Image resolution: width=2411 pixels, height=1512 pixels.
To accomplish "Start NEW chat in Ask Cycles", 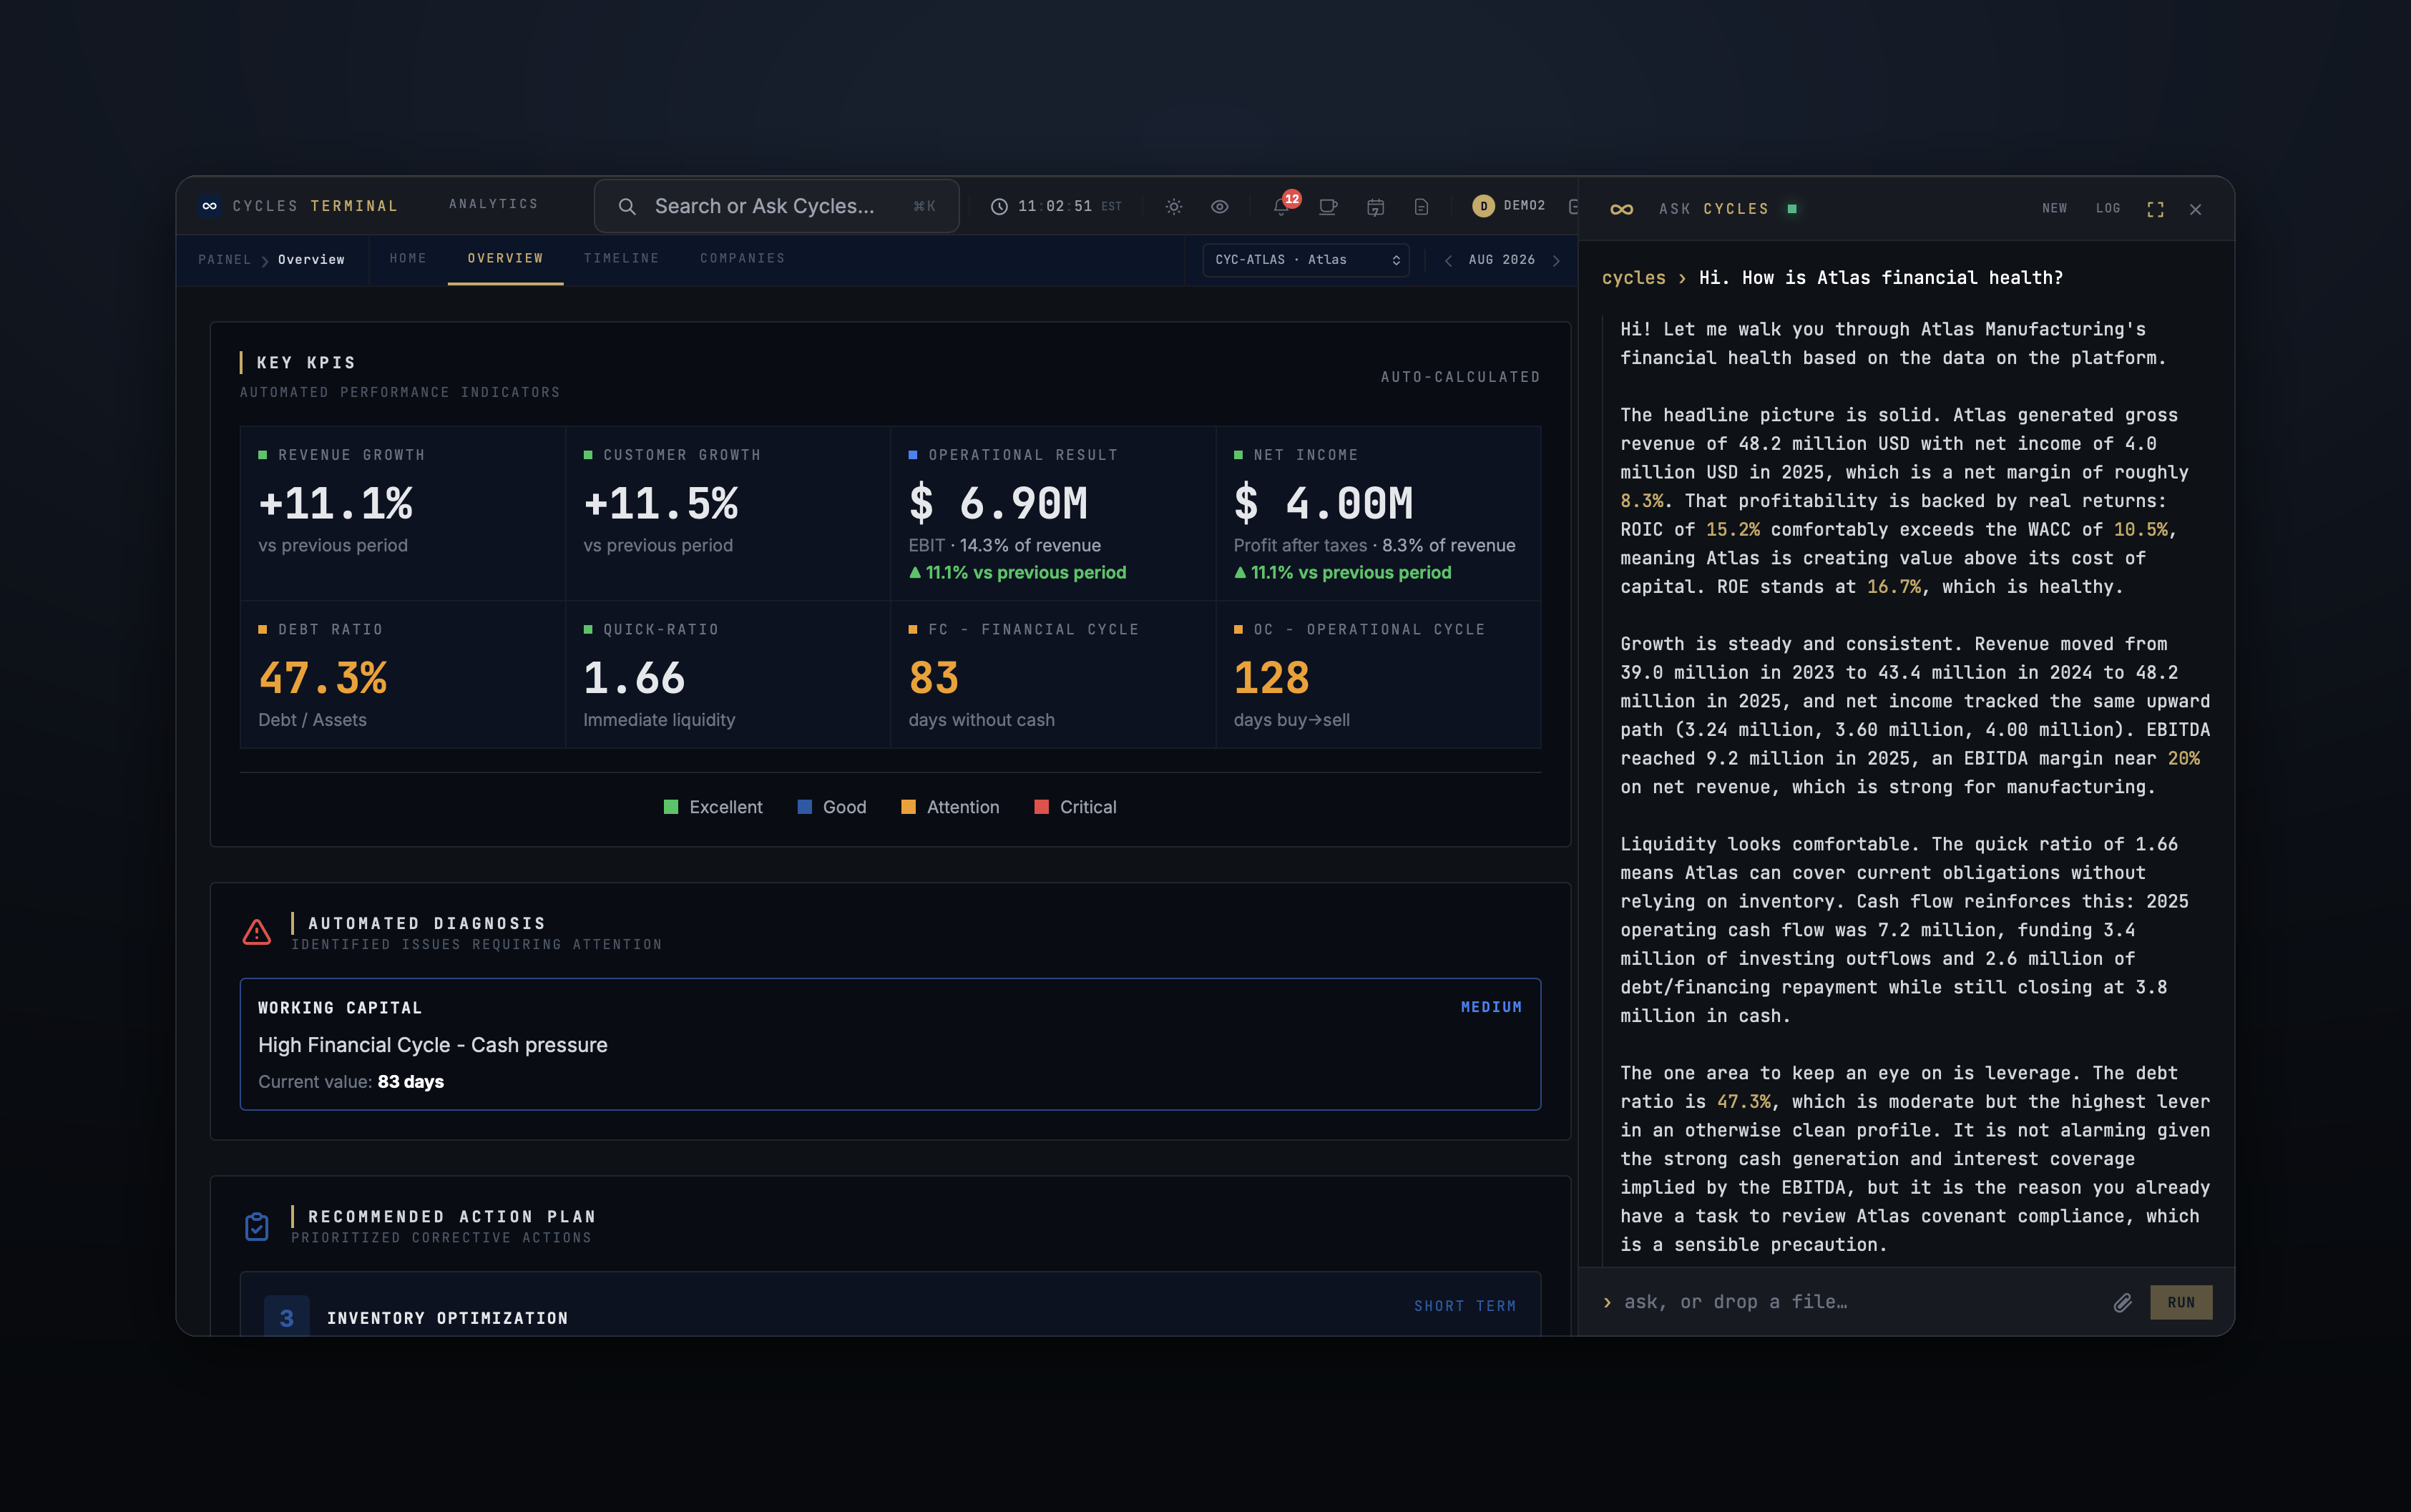I will click(2054, 208).
